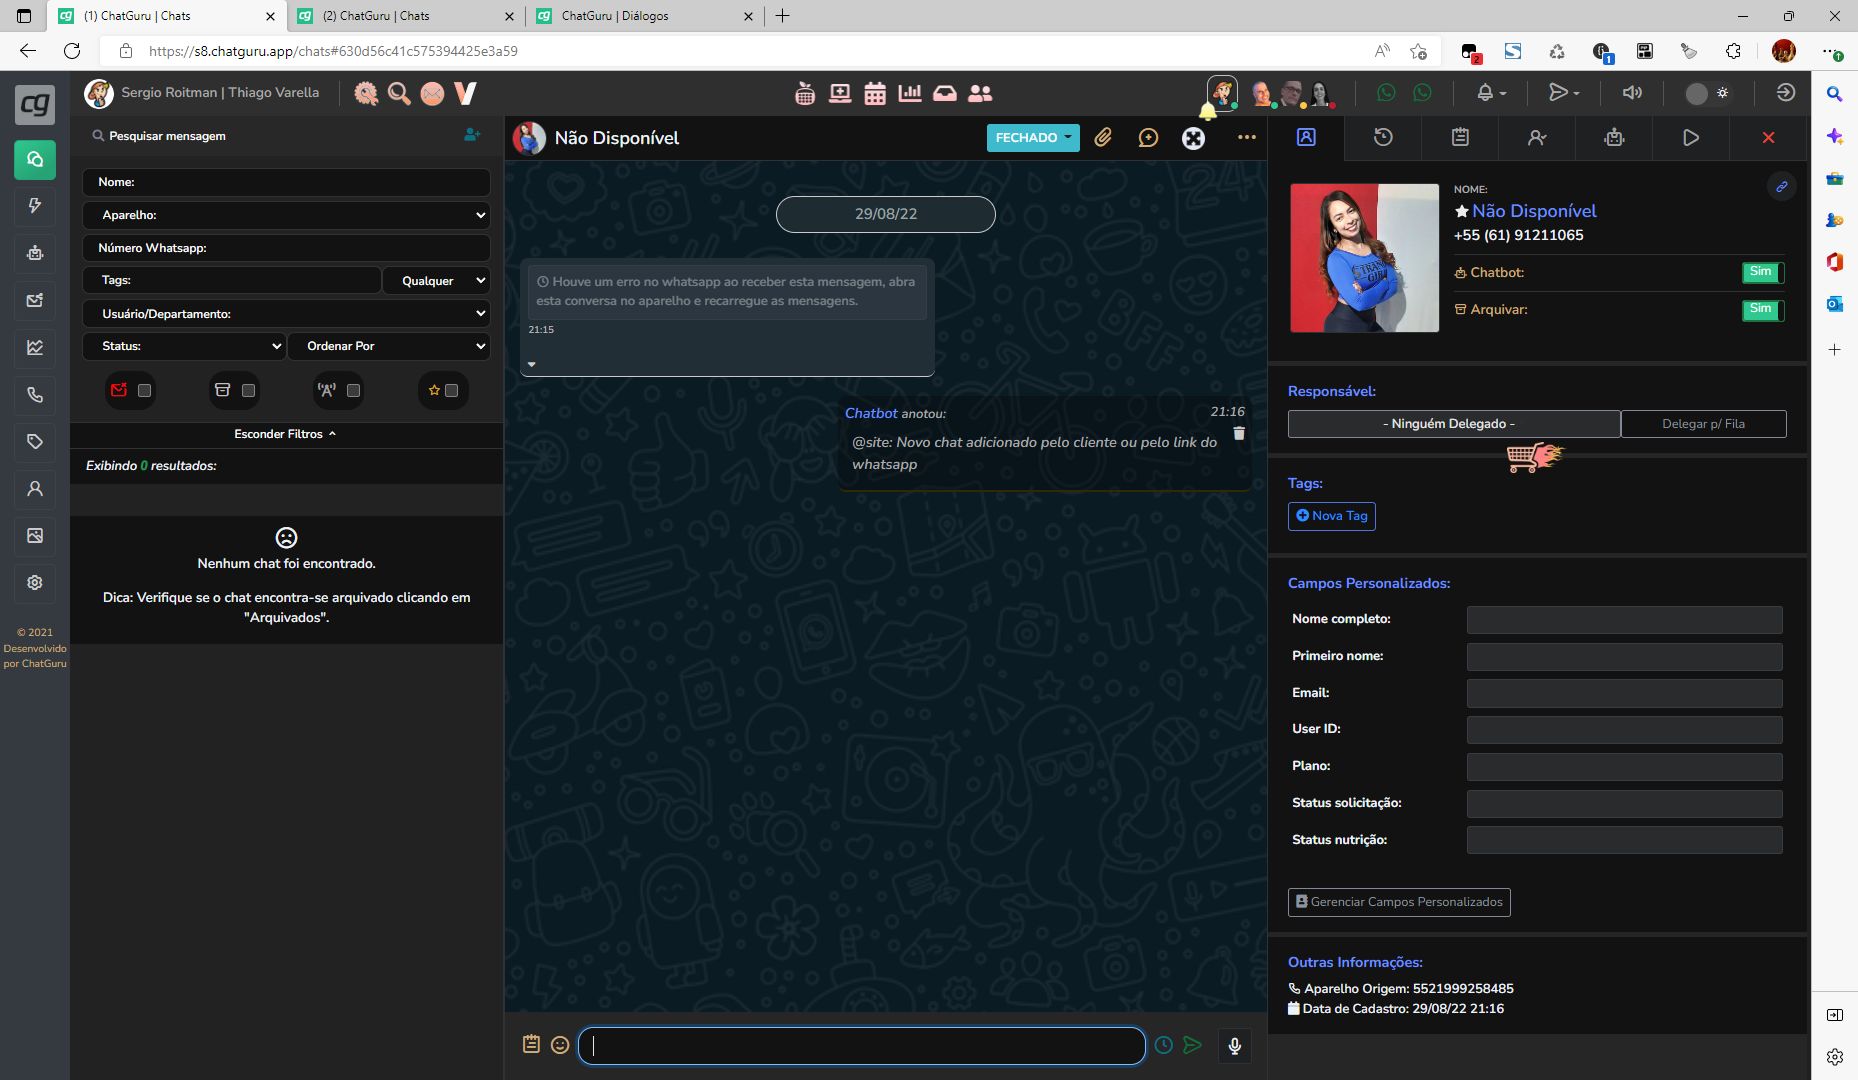Toggle the Chatbot Sim switch

[1762, 272]
